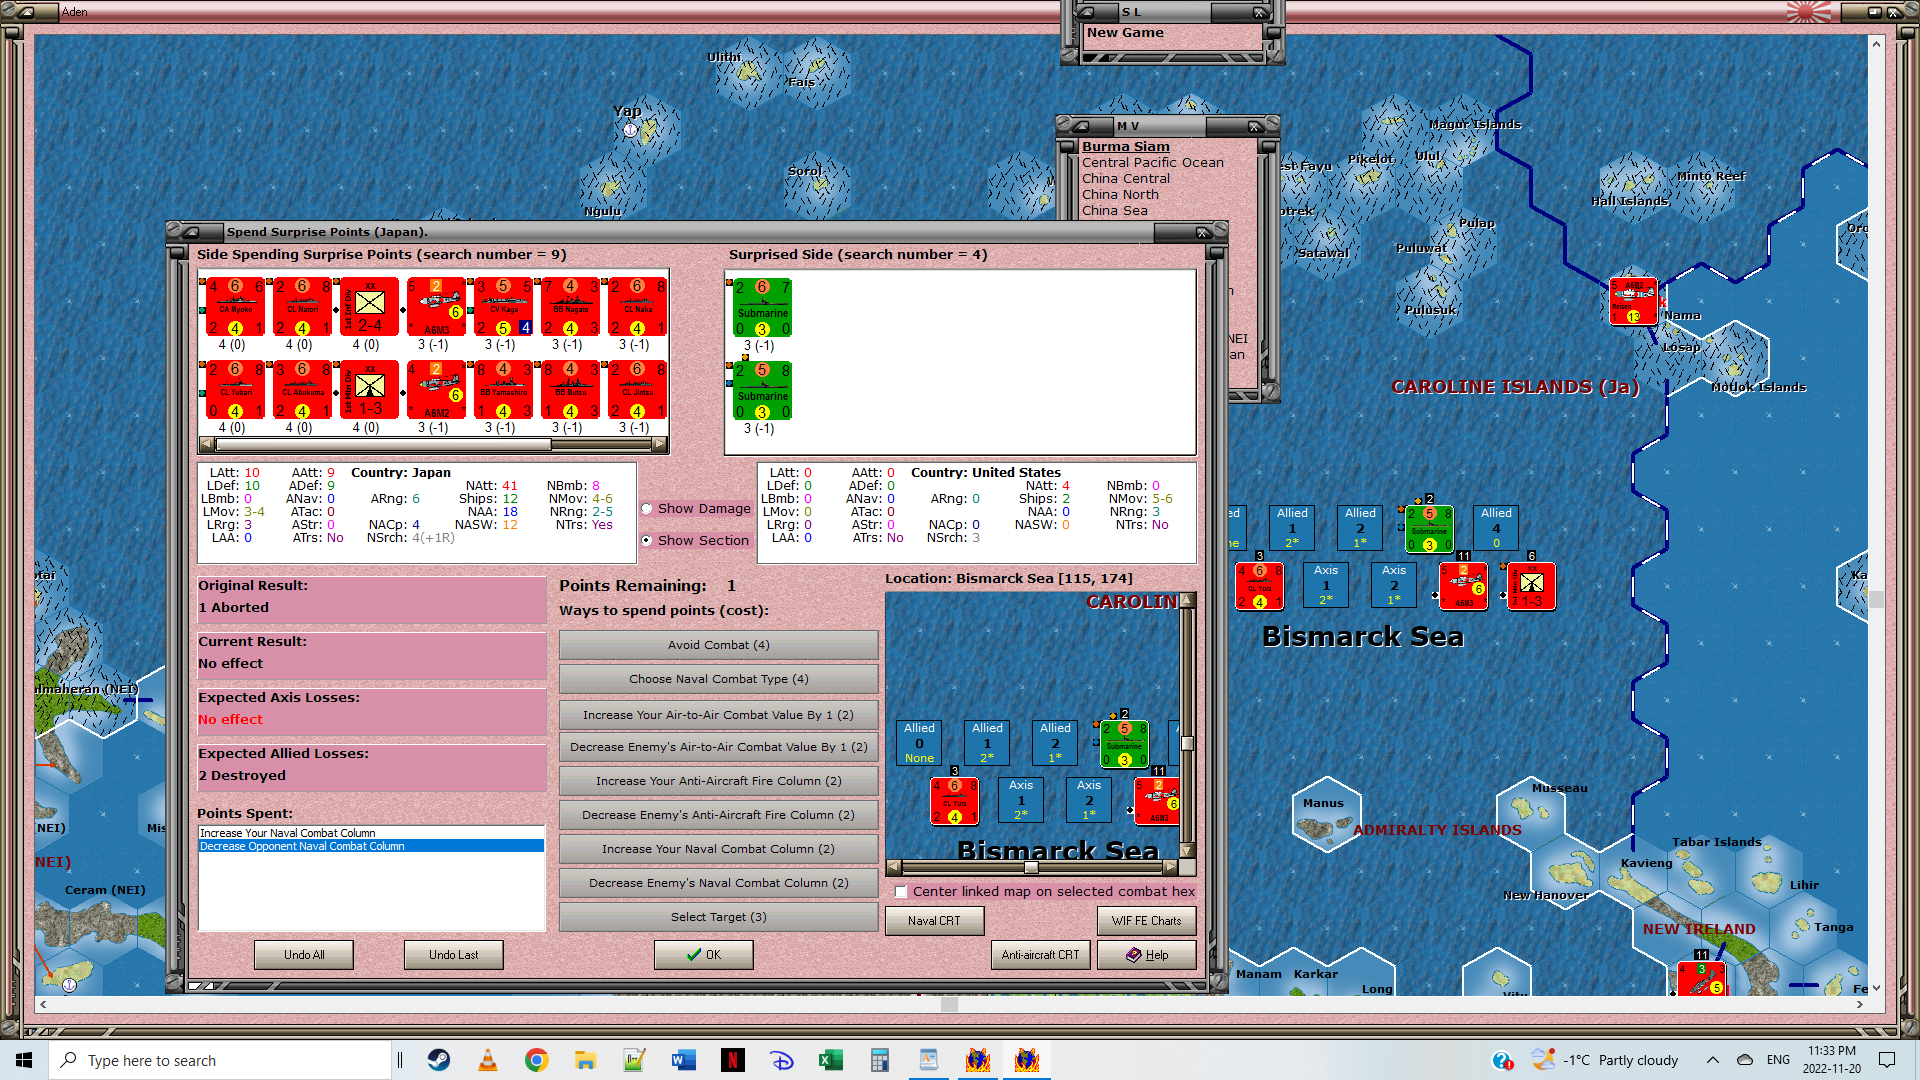The height and width of the screenshot is (1080, 1920).
Task: Select the Show Section radio button
Action: (x=647, y=540)
